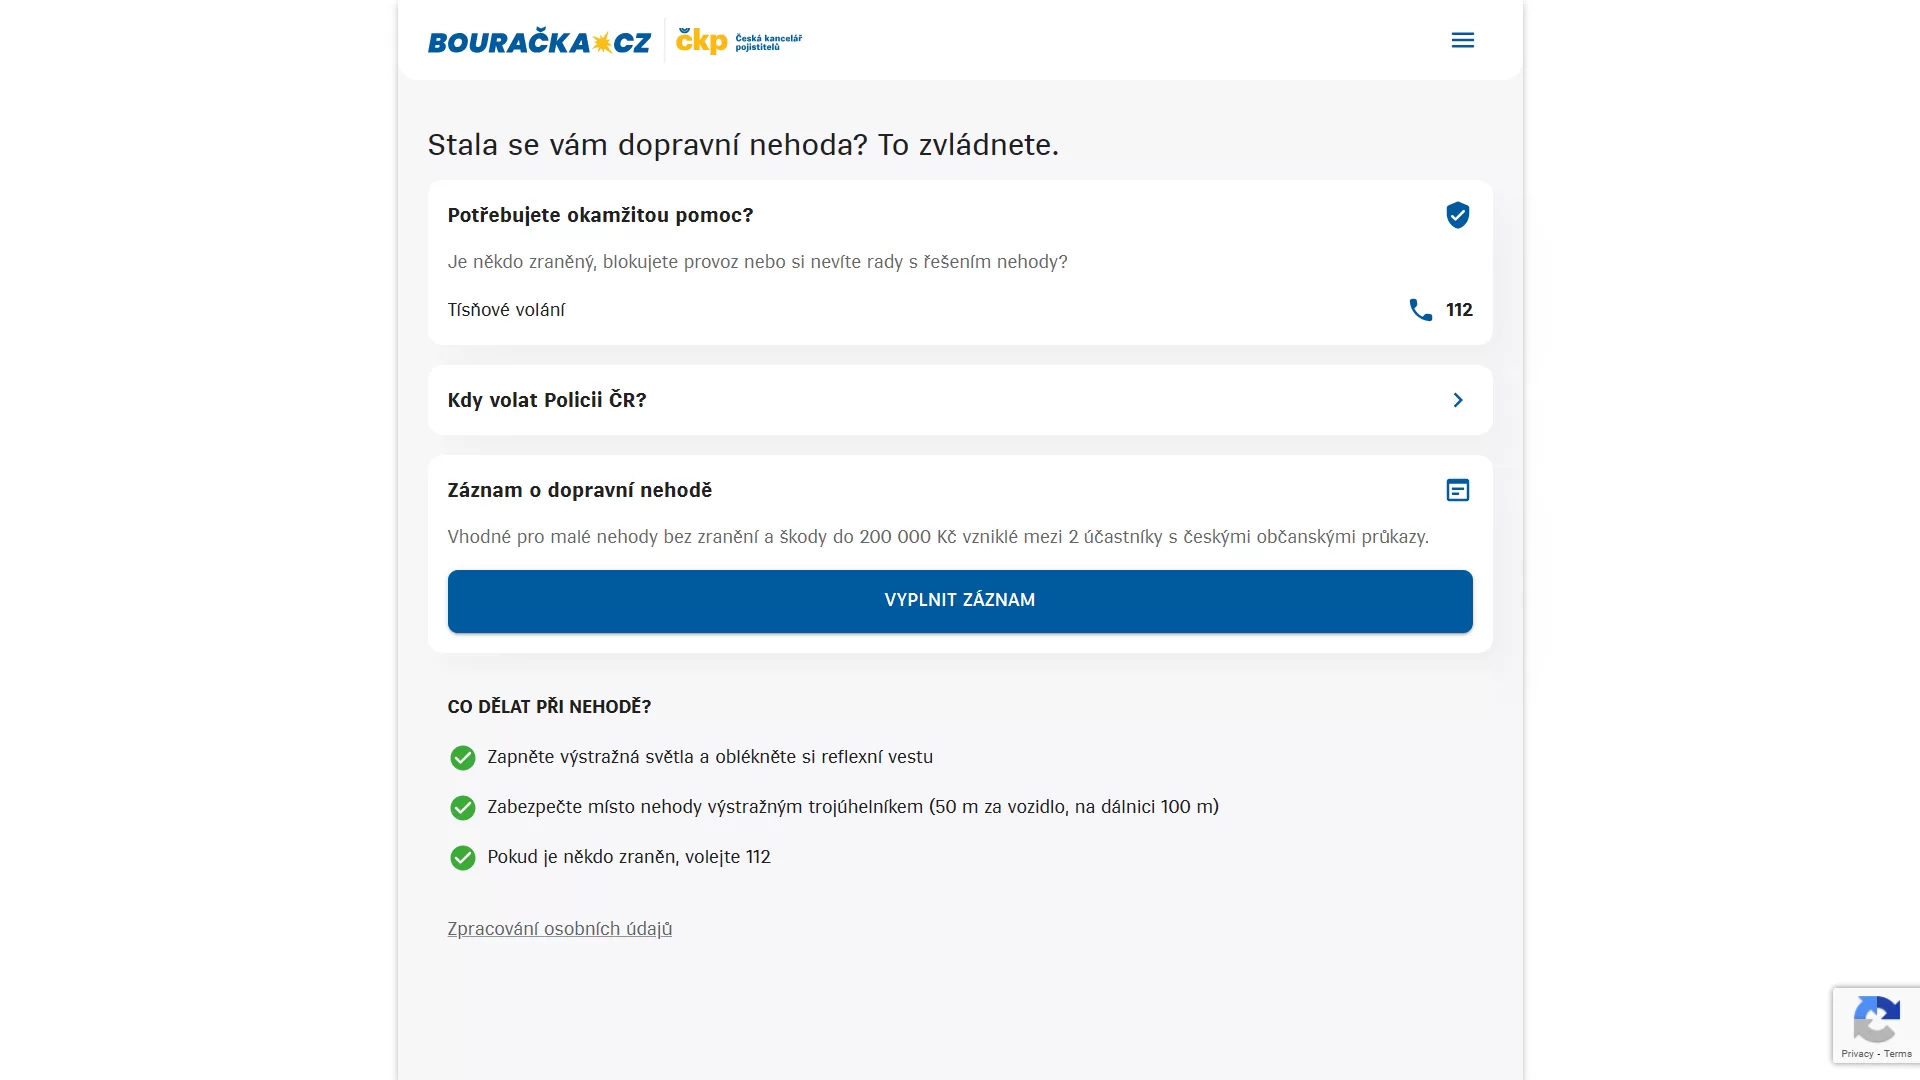The image size is (1920, 1080).
Task: Expand the Kdy volat Policii ČR chevron
Action: (1457, 400)
